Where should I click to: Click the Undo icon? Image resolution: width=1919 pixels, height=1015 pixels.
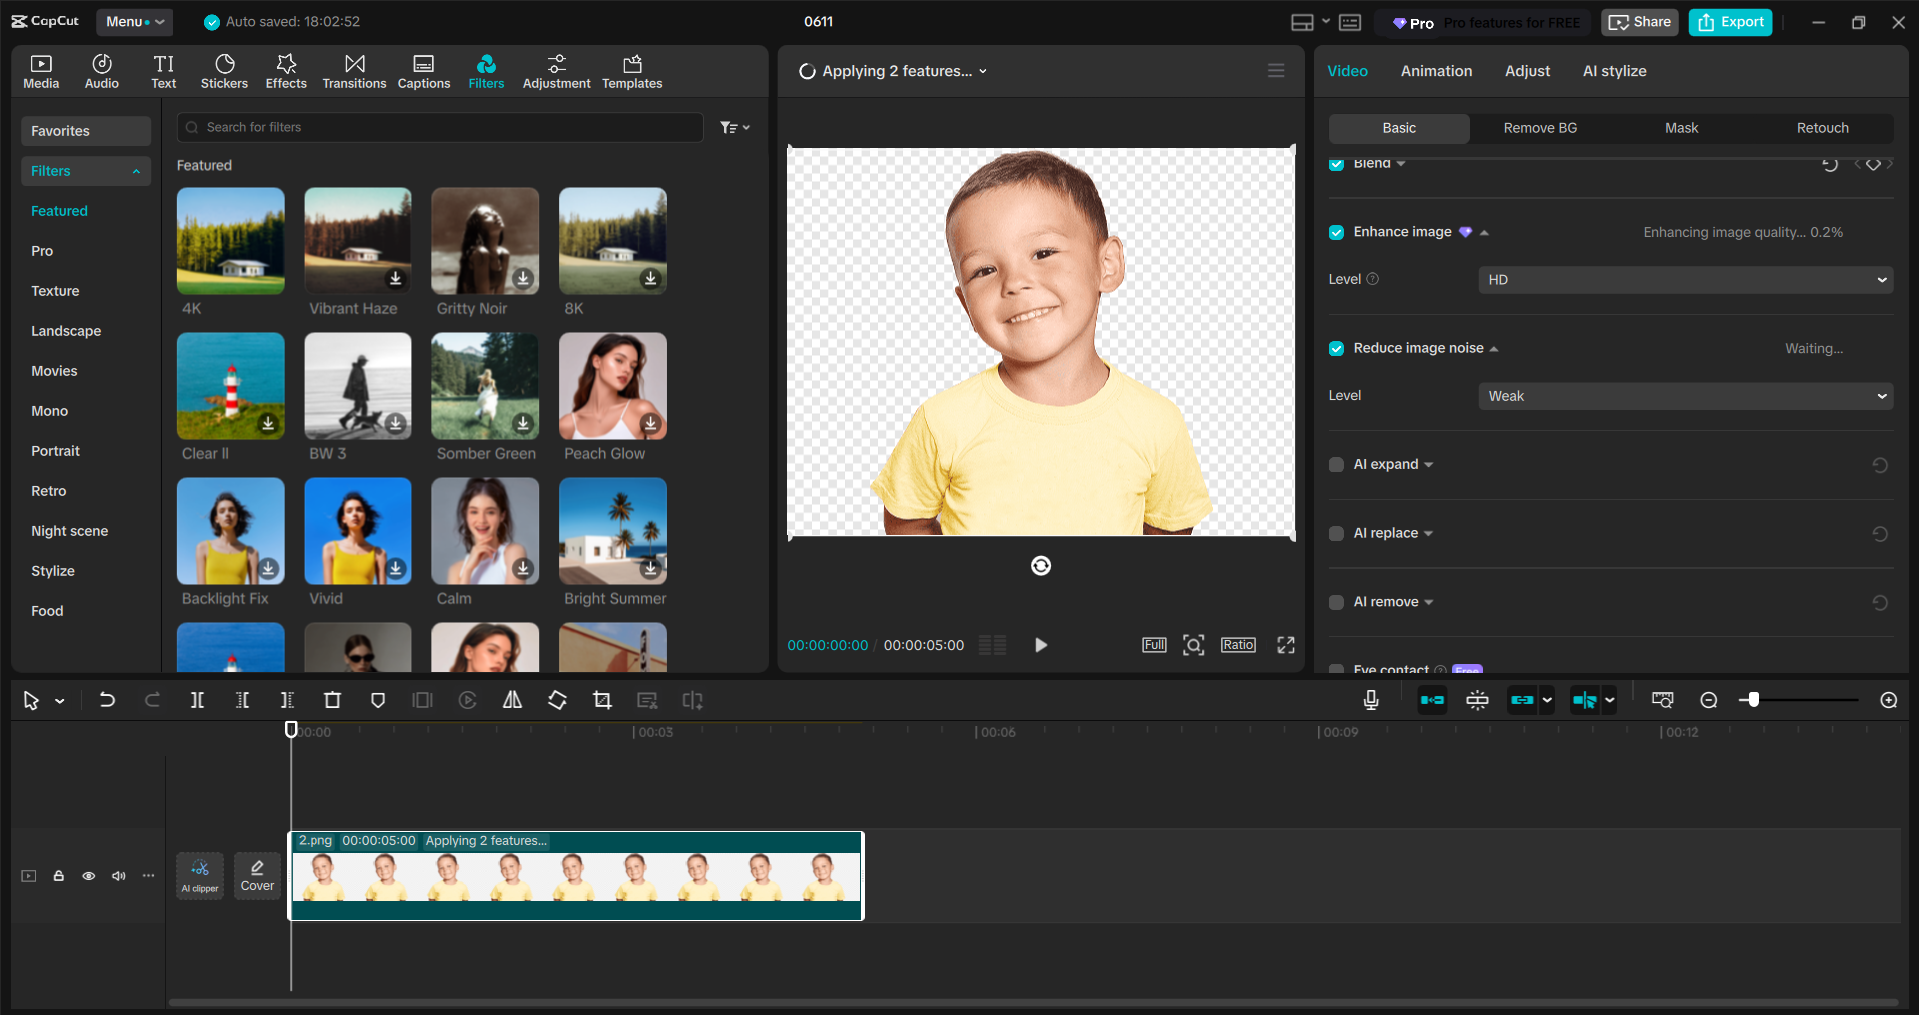click(x=107, y=700)
